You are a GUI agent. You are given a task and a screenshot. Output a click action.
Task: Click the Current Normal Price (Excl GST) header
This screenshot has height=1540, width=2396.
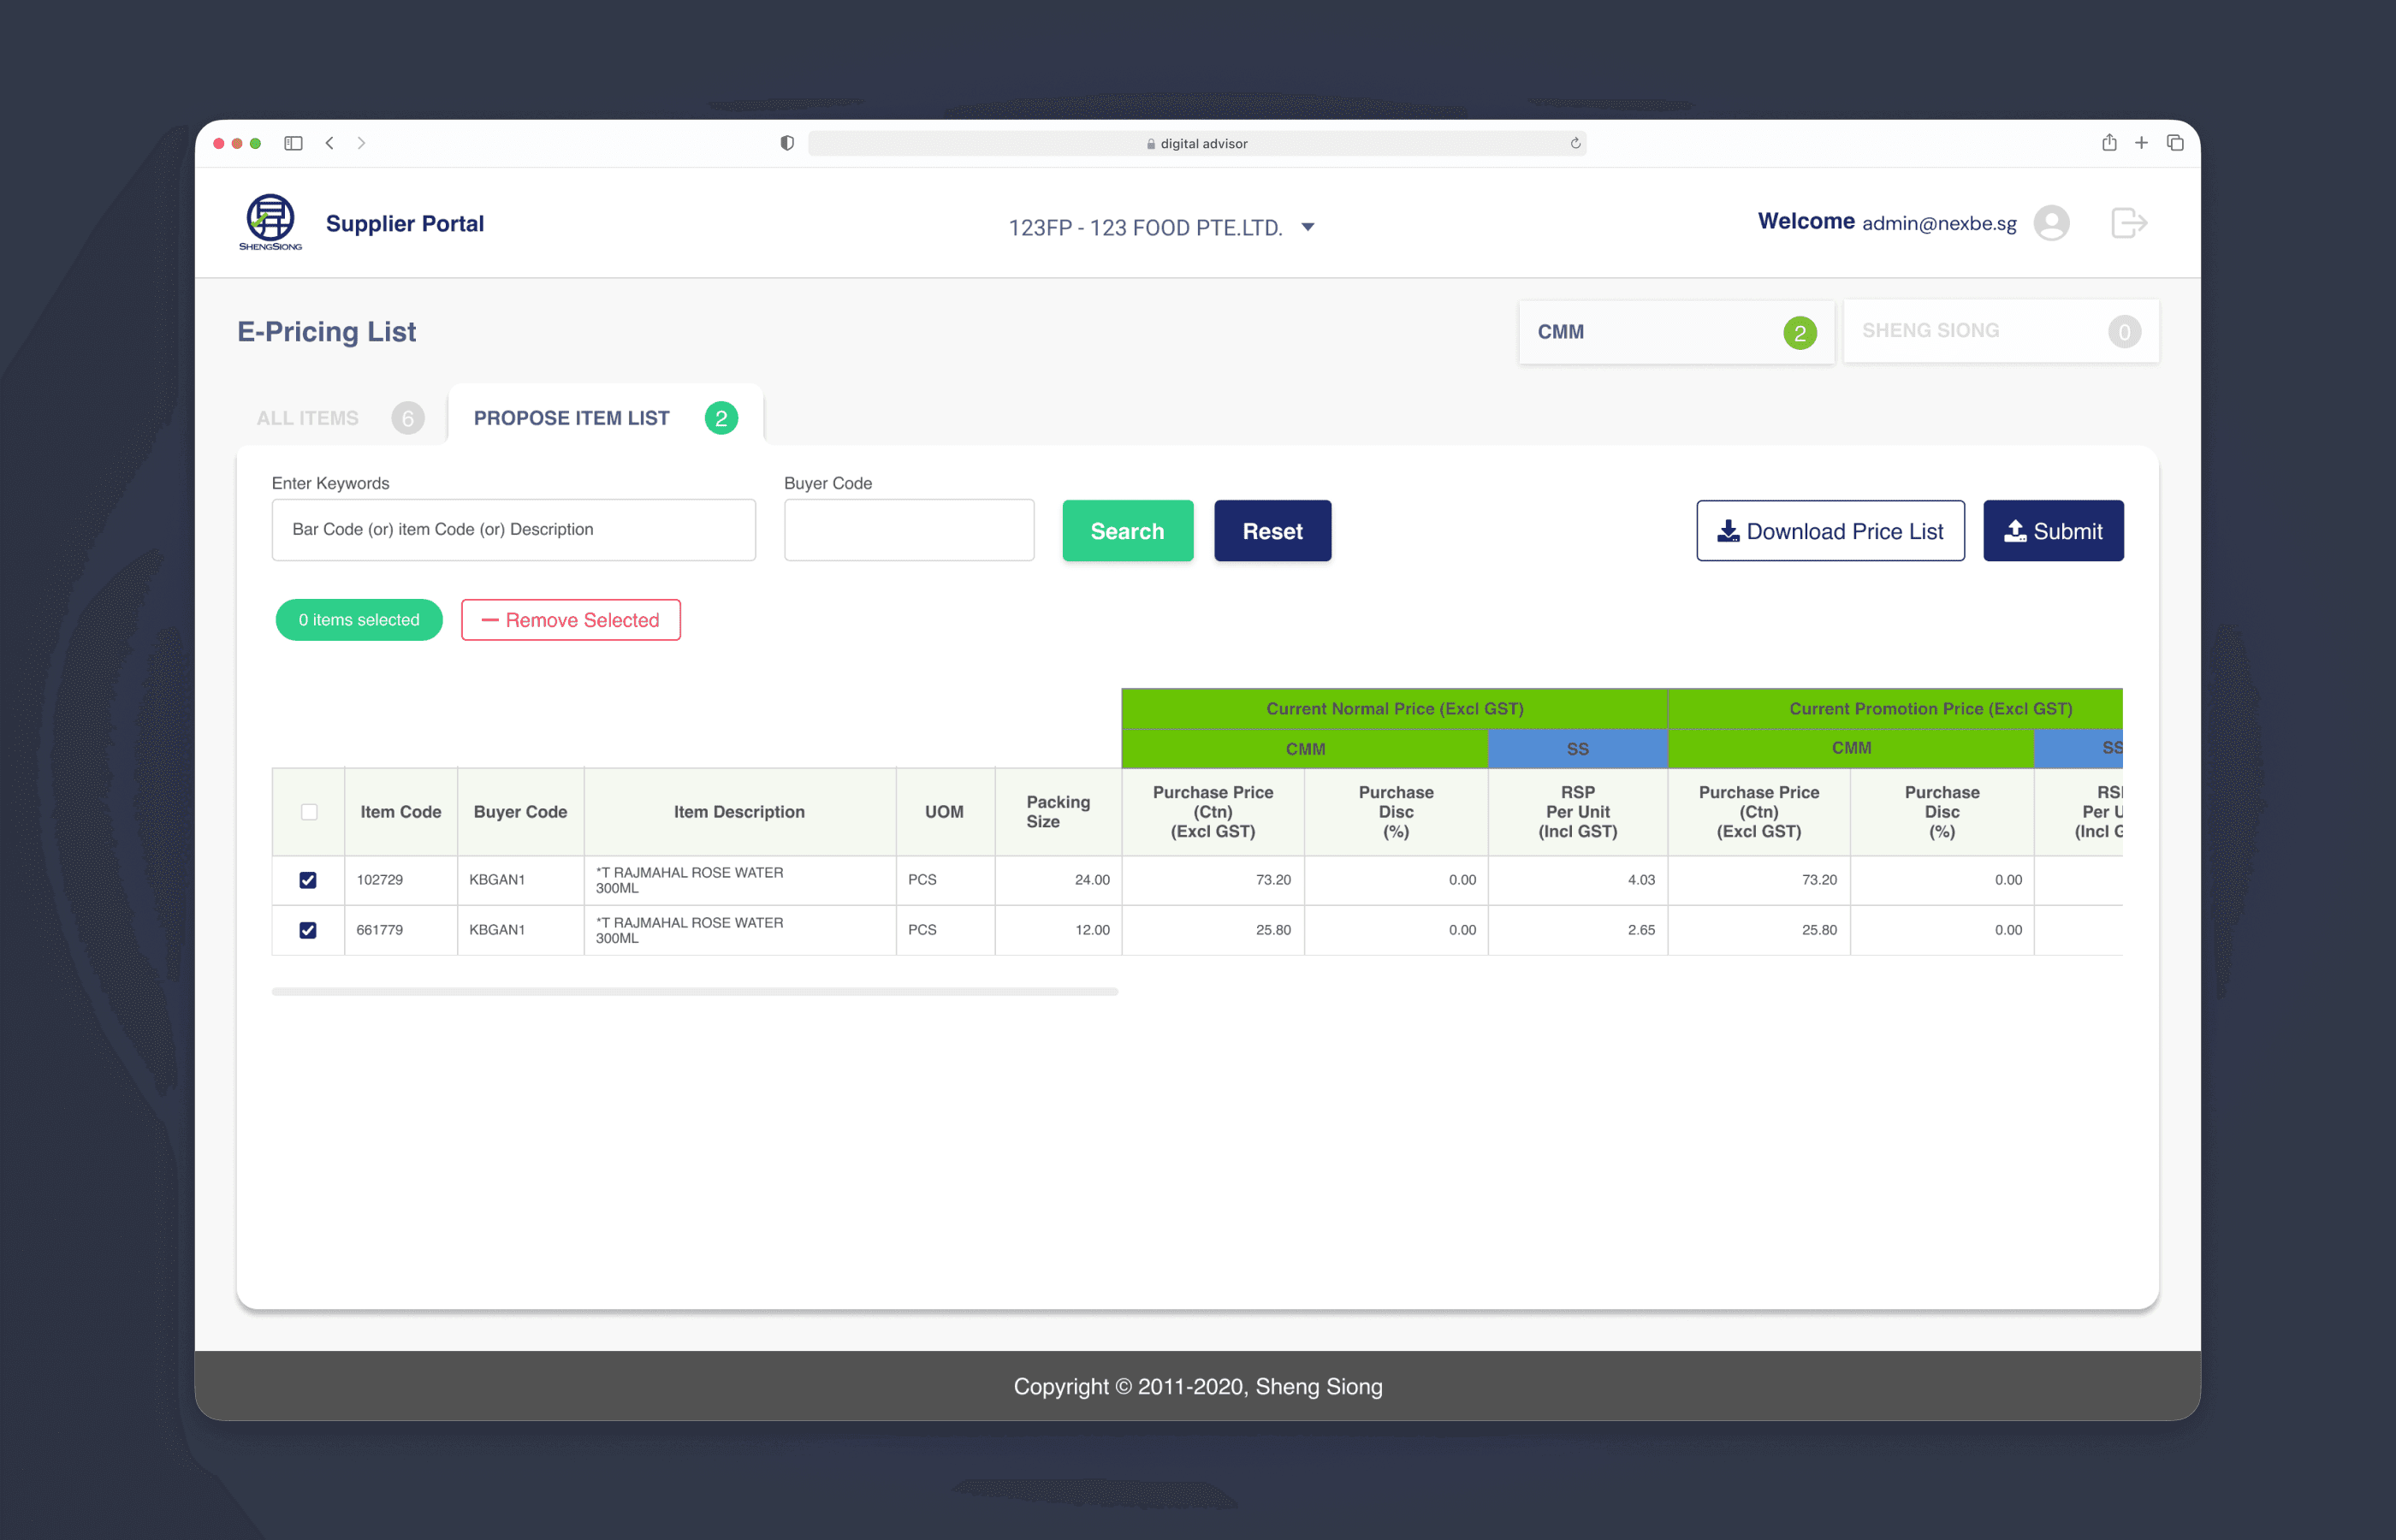coord(1394,709)
